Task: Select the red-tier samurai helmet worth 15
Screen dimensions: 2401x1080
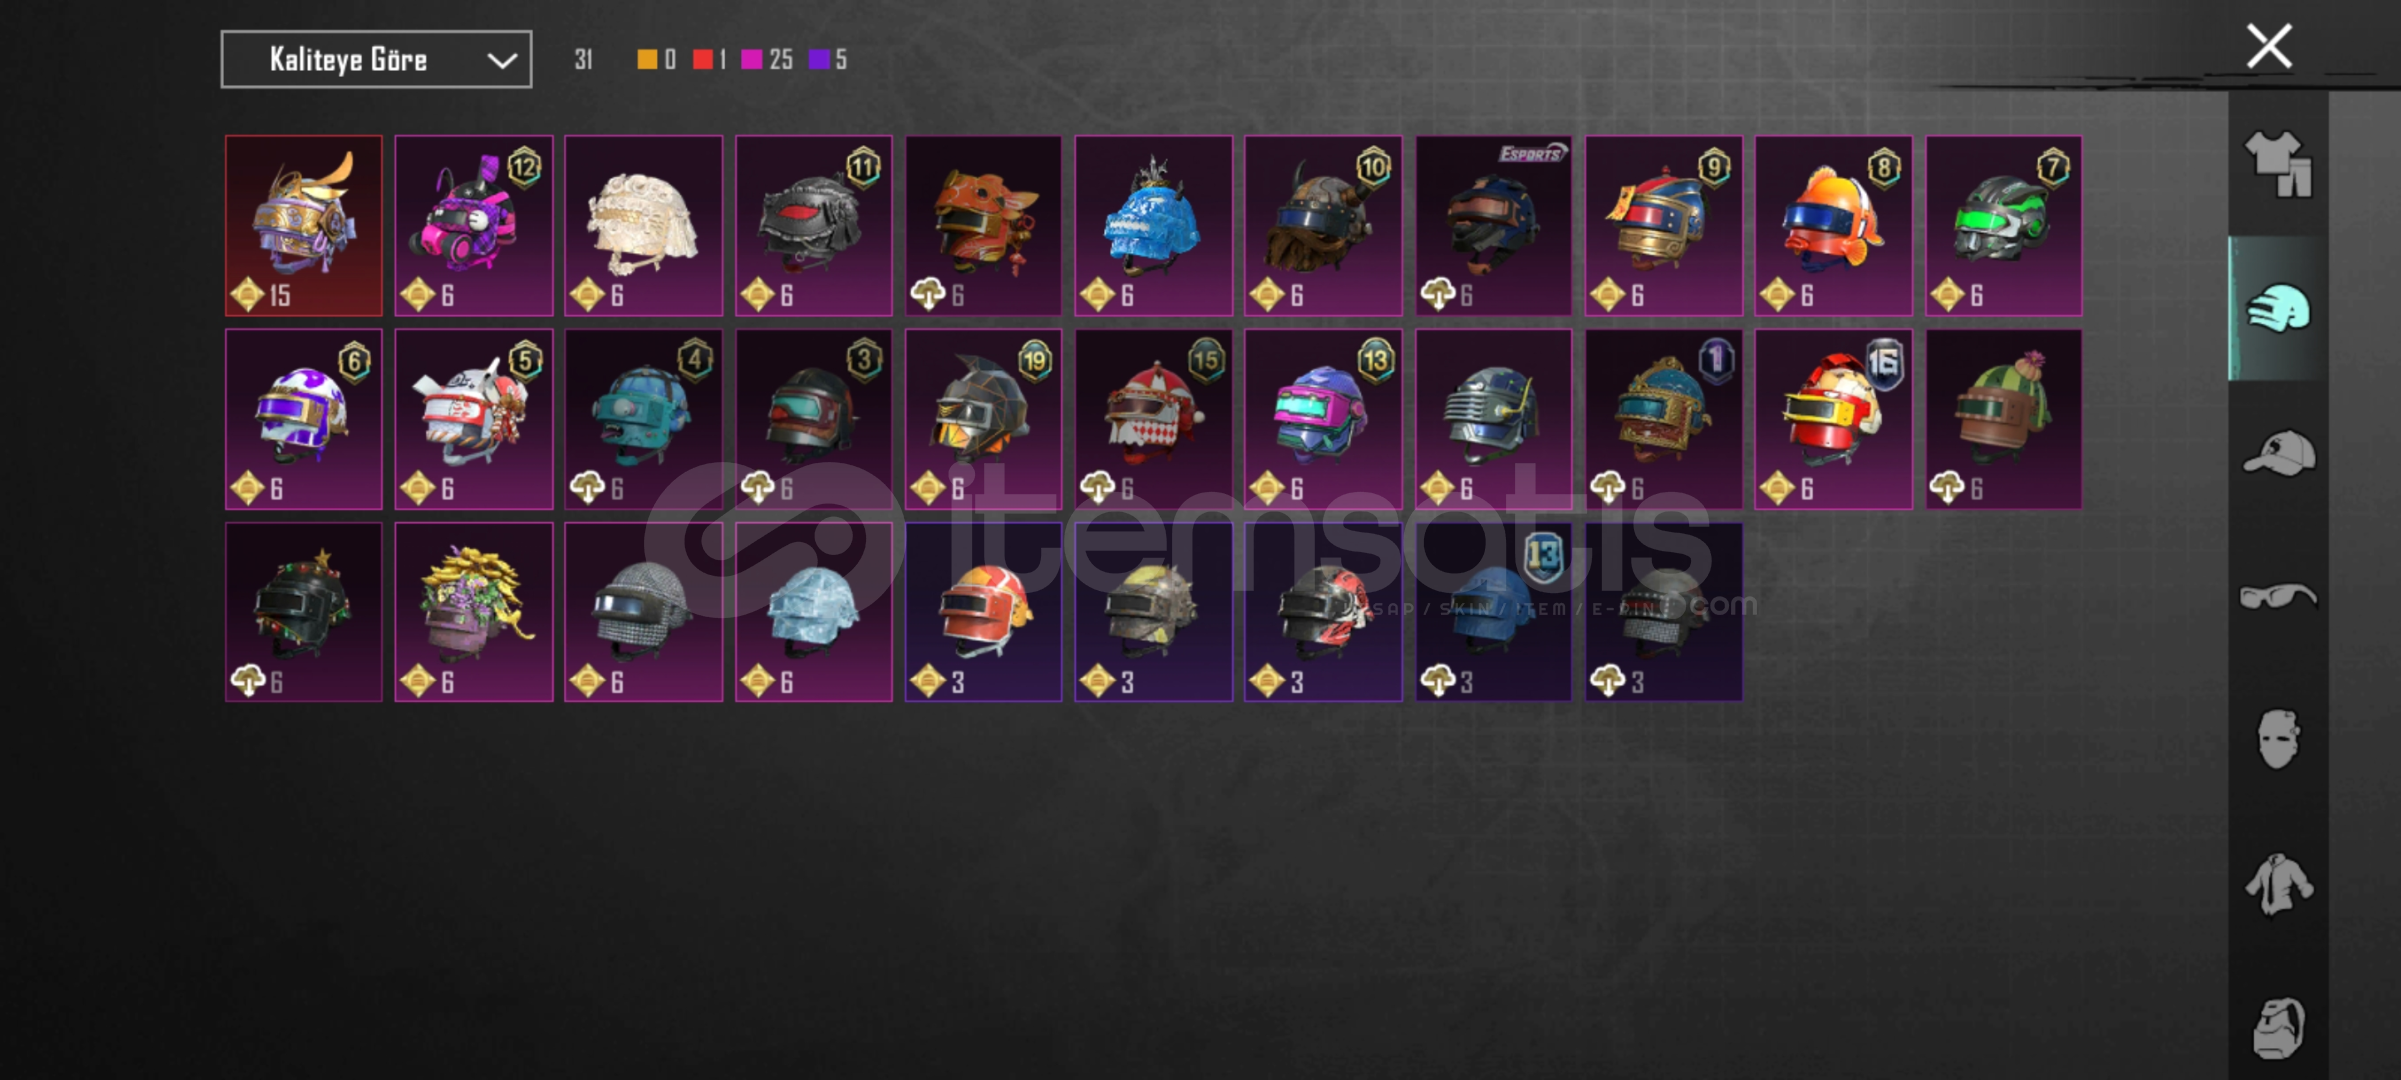Action: (304, 226)
